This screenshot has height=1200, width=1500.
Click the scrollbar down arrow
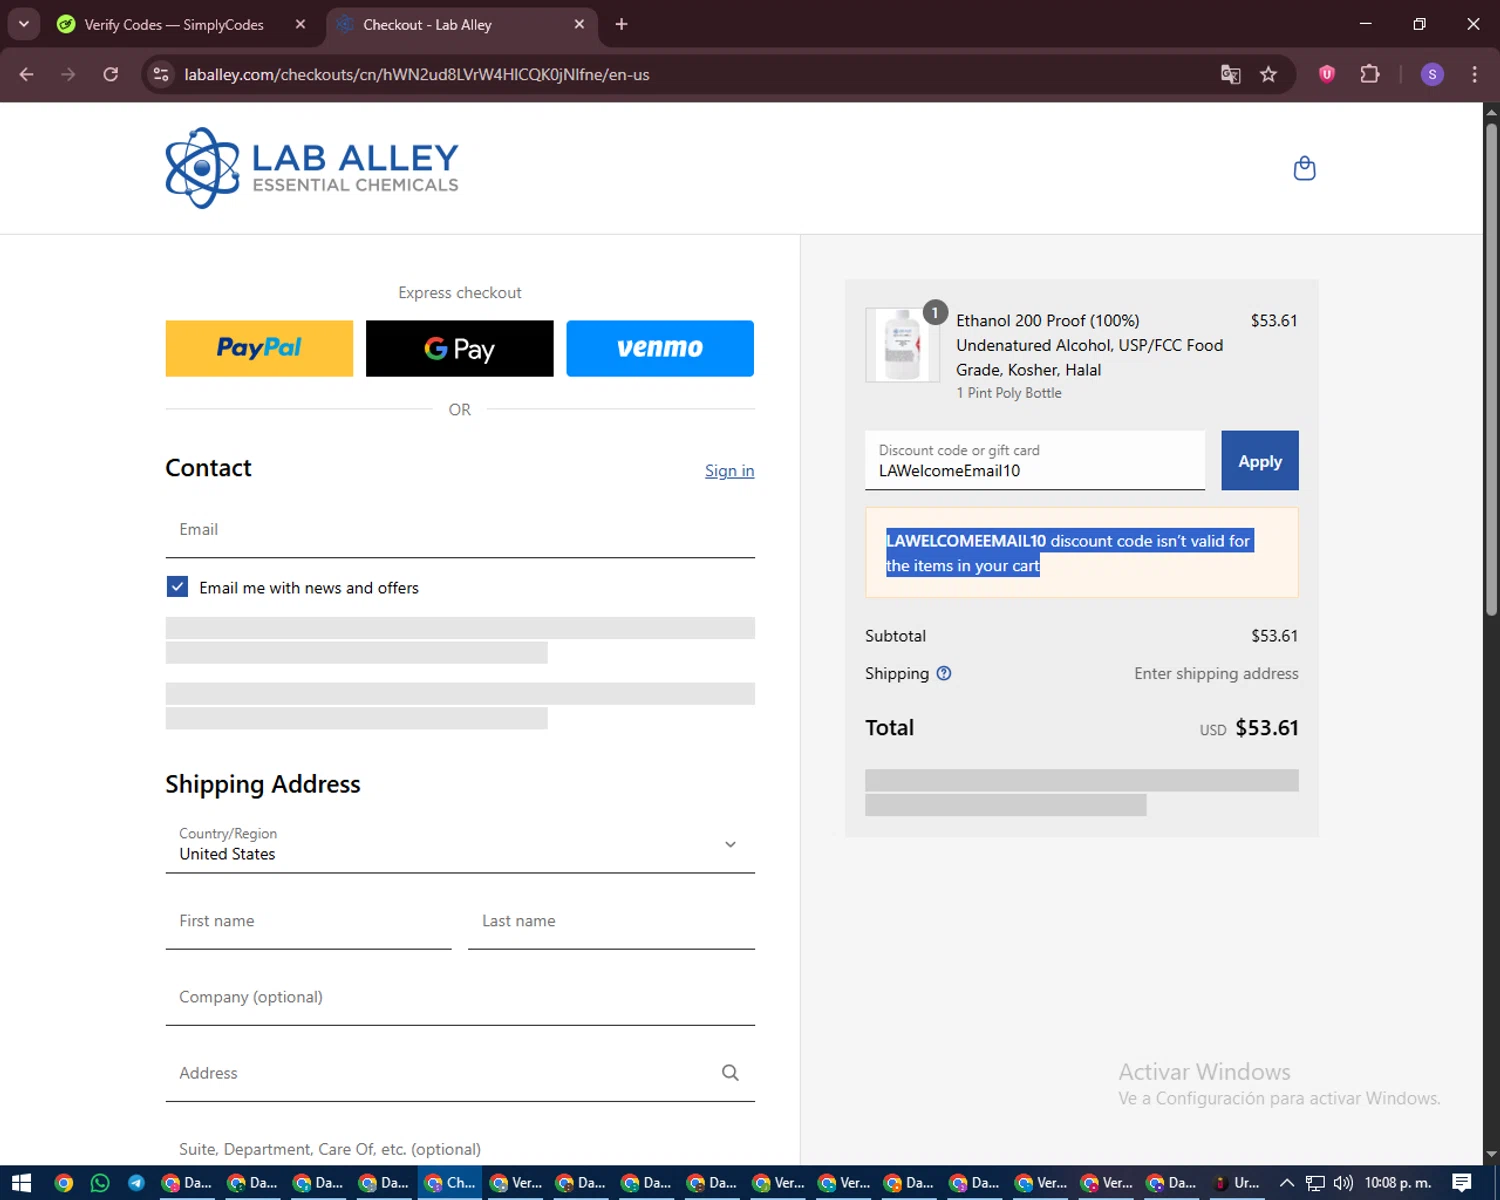(1491, 1156)
